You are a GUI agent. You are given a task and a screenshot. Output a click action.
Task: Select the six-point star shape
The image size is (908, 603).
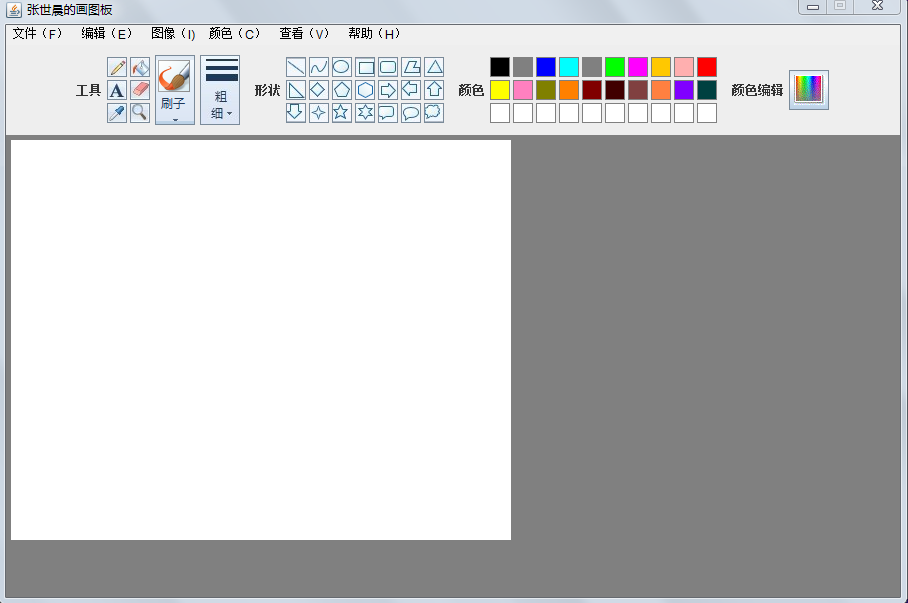coord(365,113)
